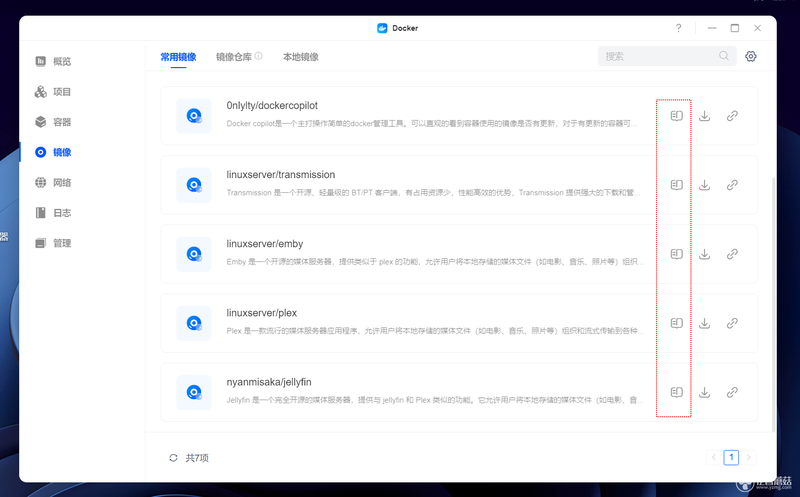This screenshot has width=800, height=497.
Task: Download the linuxserver/plex image
Action: pos(705,323)
